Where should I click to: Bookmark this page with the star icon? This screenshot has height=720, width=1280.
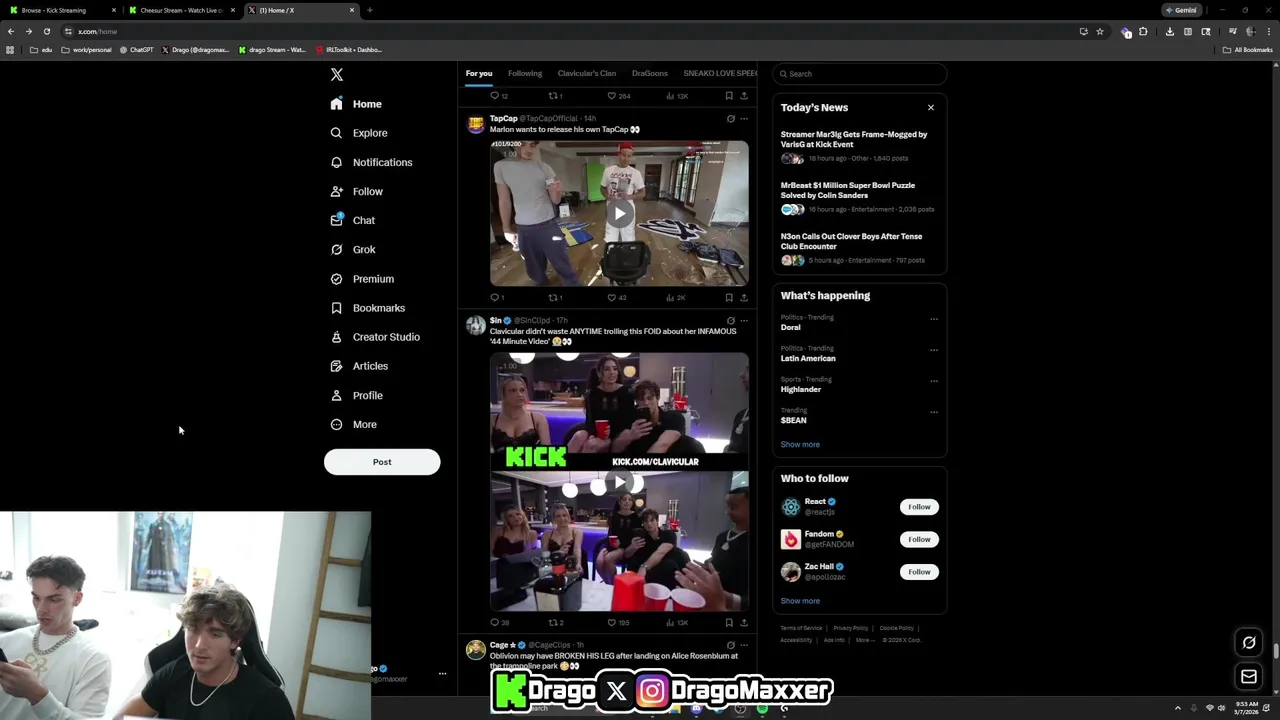coord(1100,31)
